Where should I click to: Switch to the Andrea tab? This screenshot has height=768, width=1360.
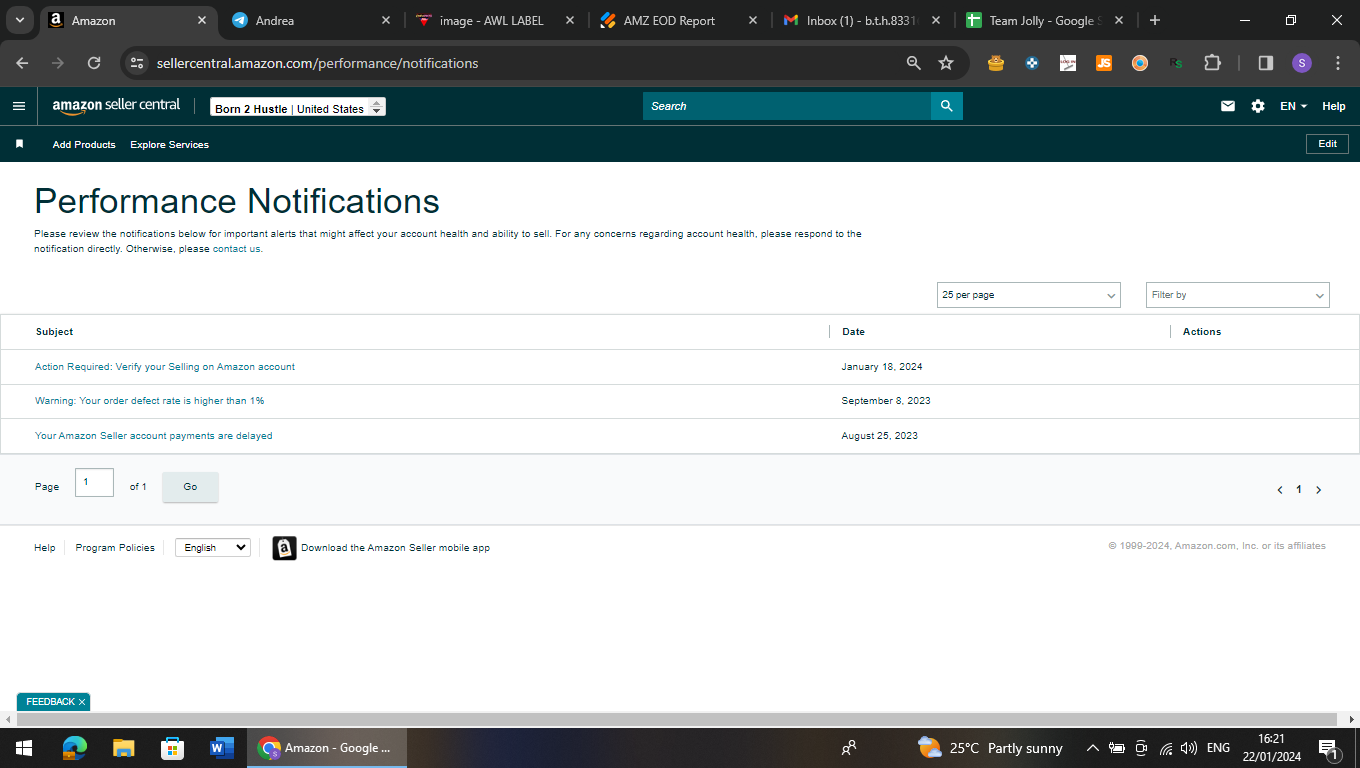click(x=310, y=20)
